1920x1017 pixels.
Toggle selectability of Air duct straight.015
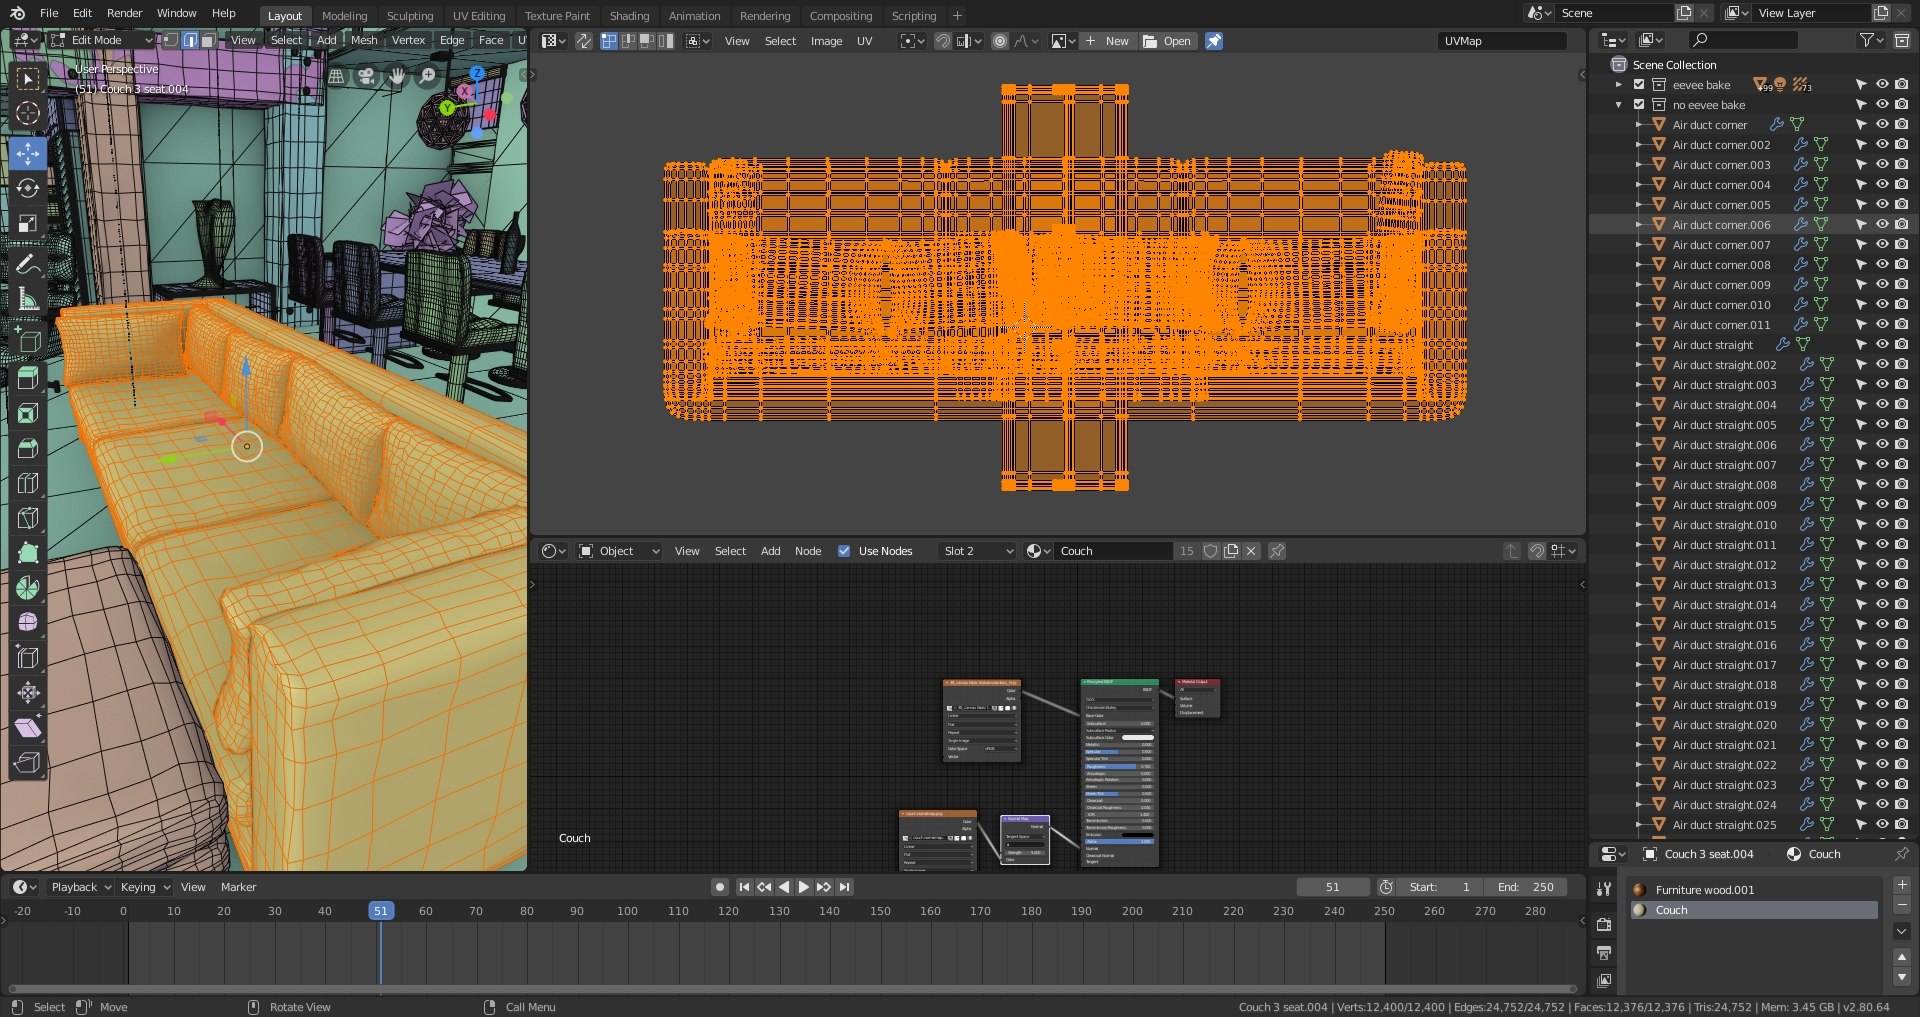1861,625
